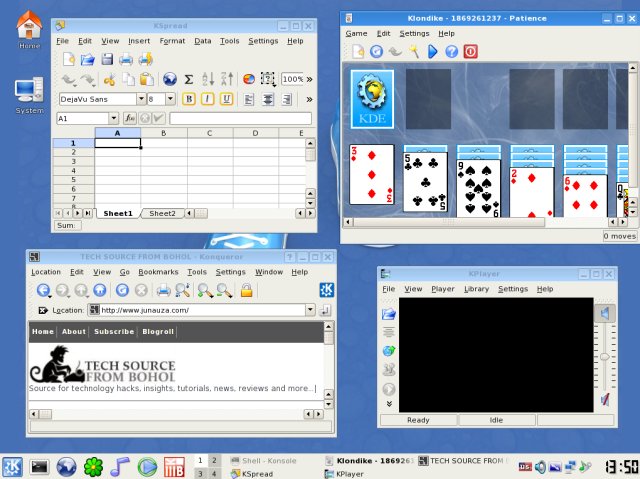Screen dimensions: 640x479
Task: Click the KSpread vertical scrollbar thumb
Action: pyautogui.click(x=310, y=155)
